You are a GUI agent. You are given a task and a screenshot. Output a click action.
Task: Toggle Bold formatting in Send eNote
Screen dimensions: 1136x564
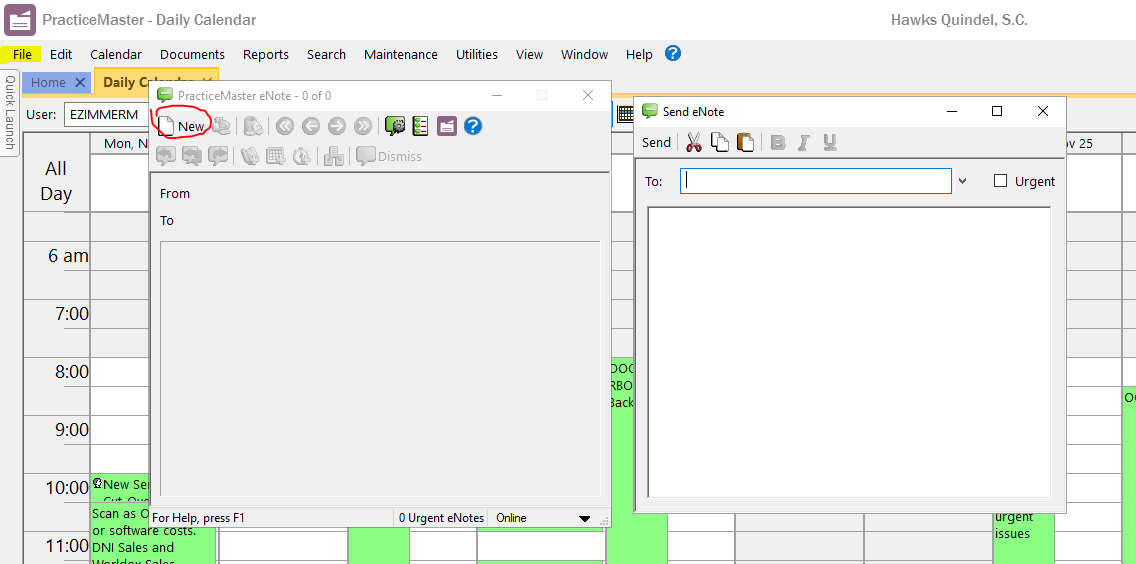coord(778,143)
